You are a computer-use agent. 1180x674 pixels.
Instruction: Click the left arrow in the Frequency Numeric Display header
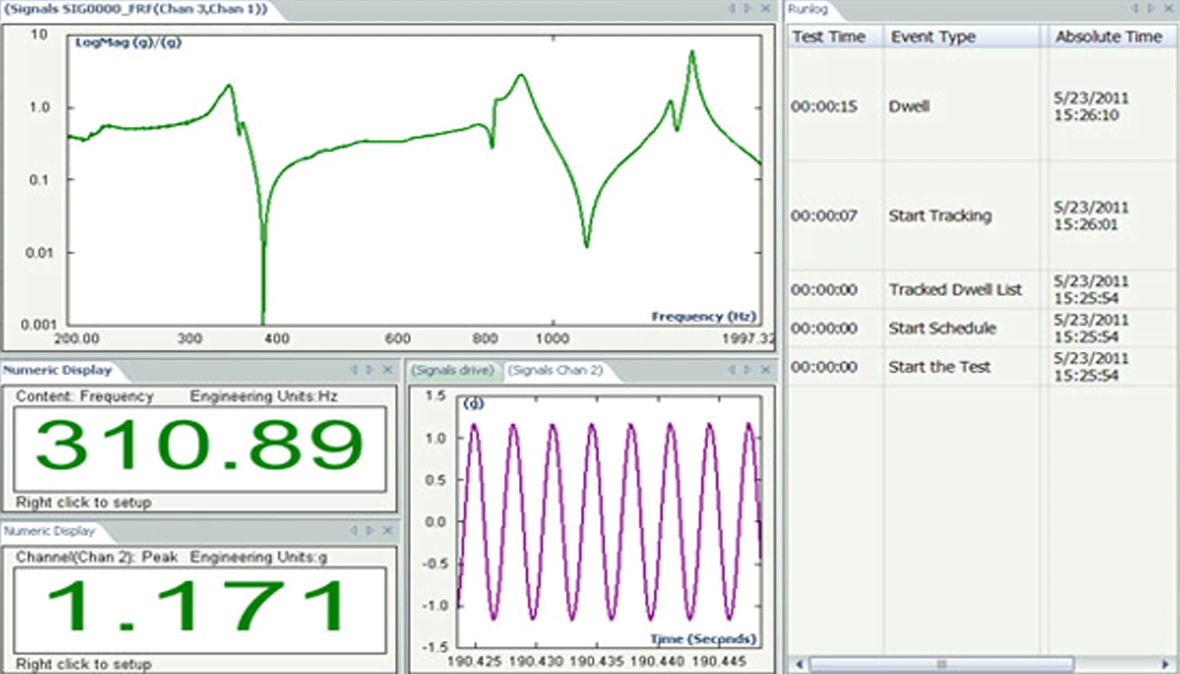[354, 370]
